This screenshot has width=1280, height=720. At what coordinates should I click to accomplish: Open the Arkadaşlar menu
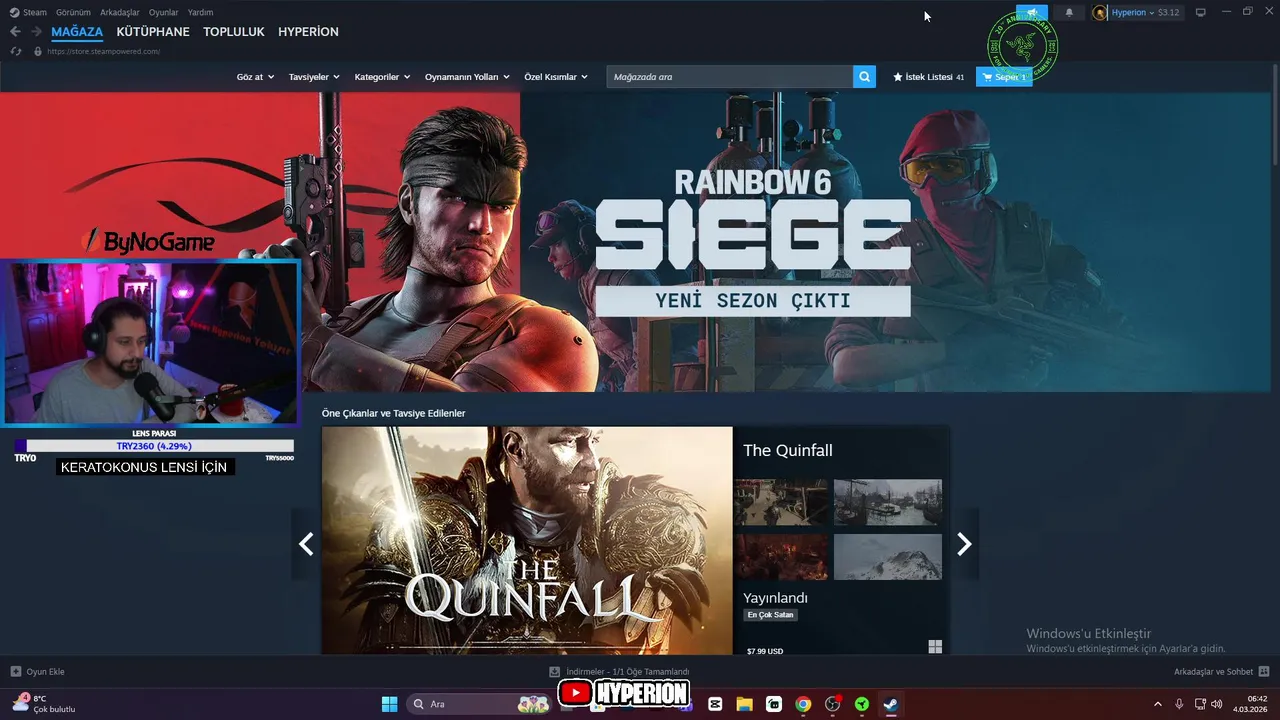(120, 12)
